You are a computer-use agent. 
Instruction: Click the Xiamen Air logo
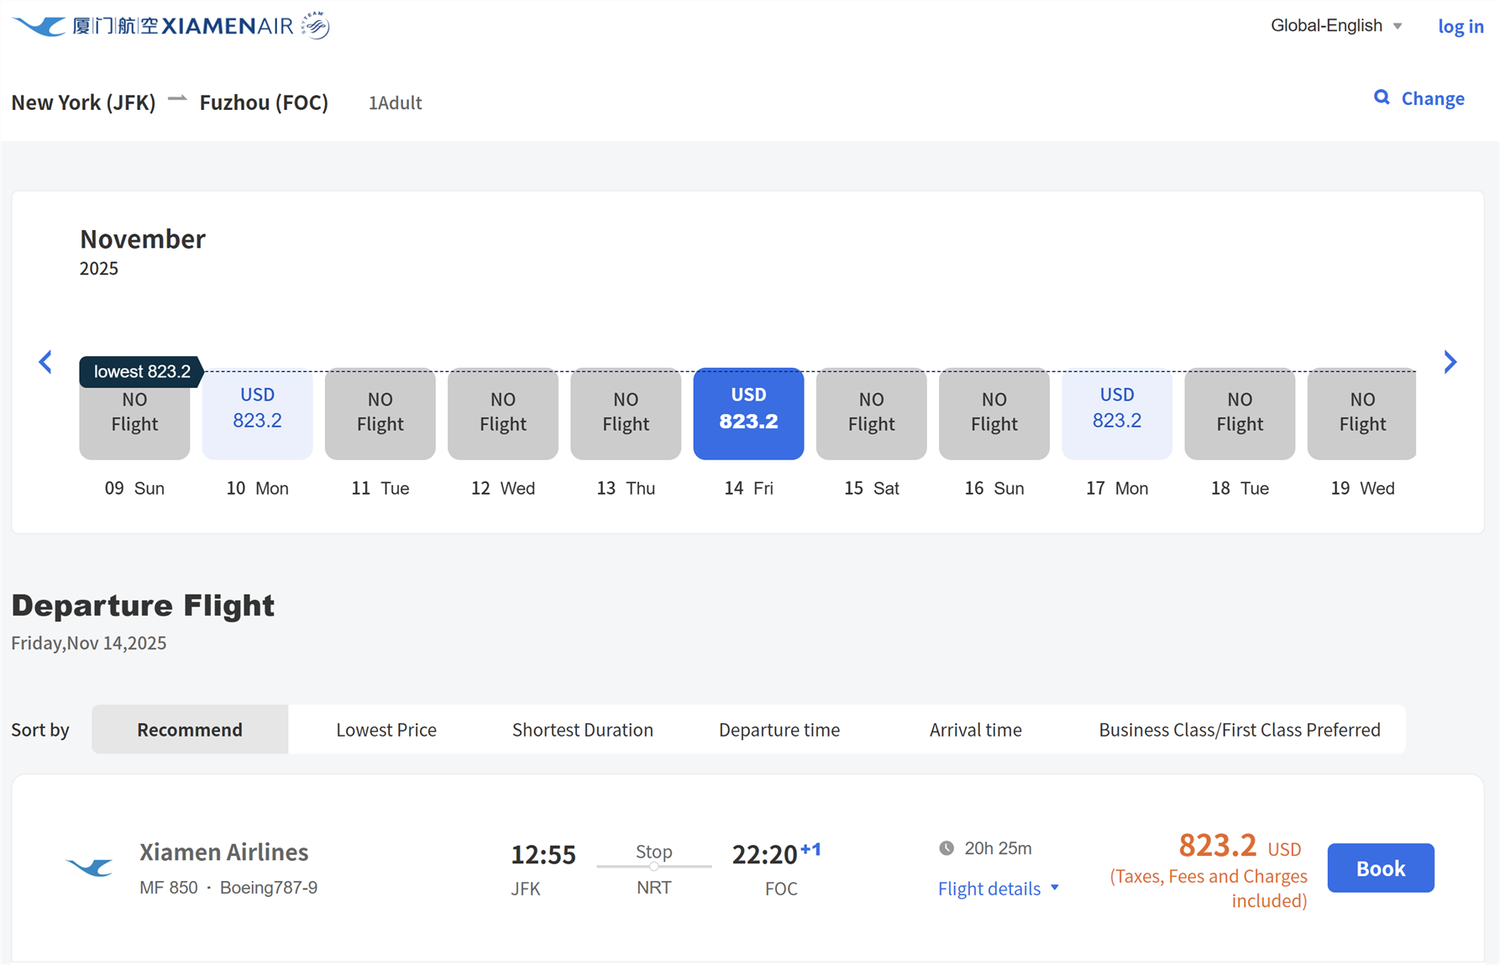(170, 26)
